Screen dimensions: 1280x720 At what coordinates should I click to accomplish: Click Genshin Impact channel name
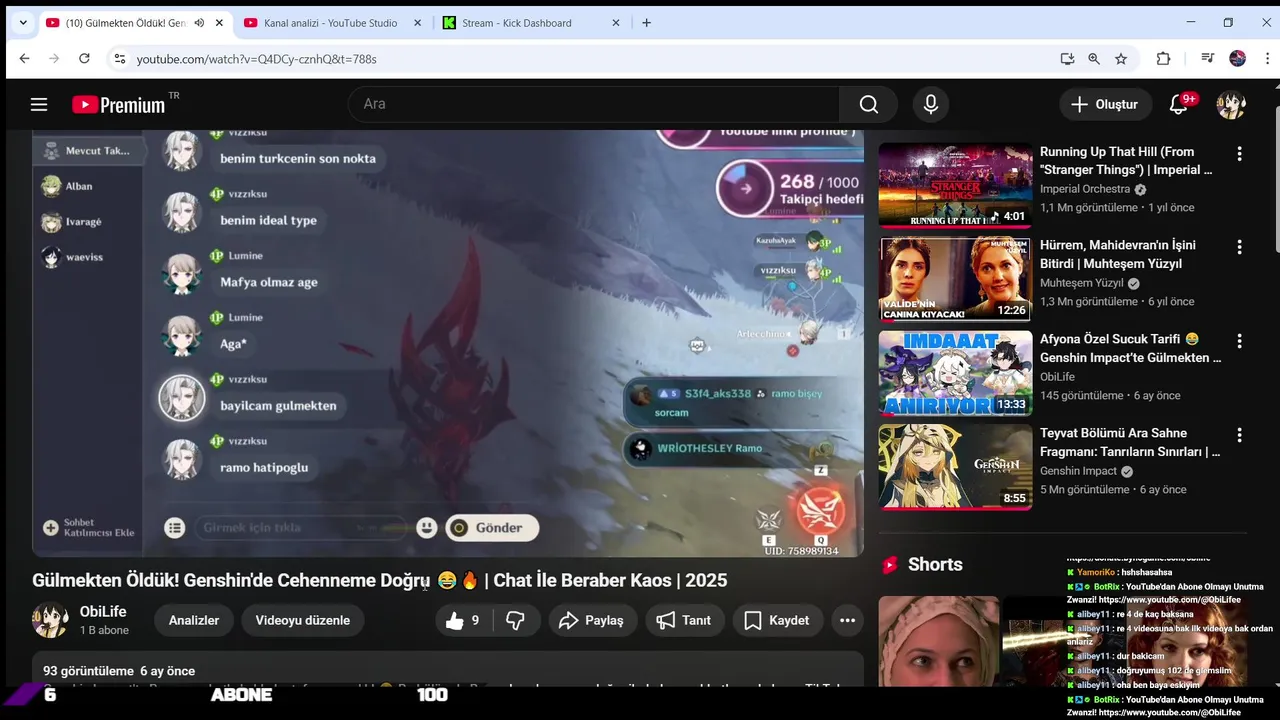pos(1079,471)
